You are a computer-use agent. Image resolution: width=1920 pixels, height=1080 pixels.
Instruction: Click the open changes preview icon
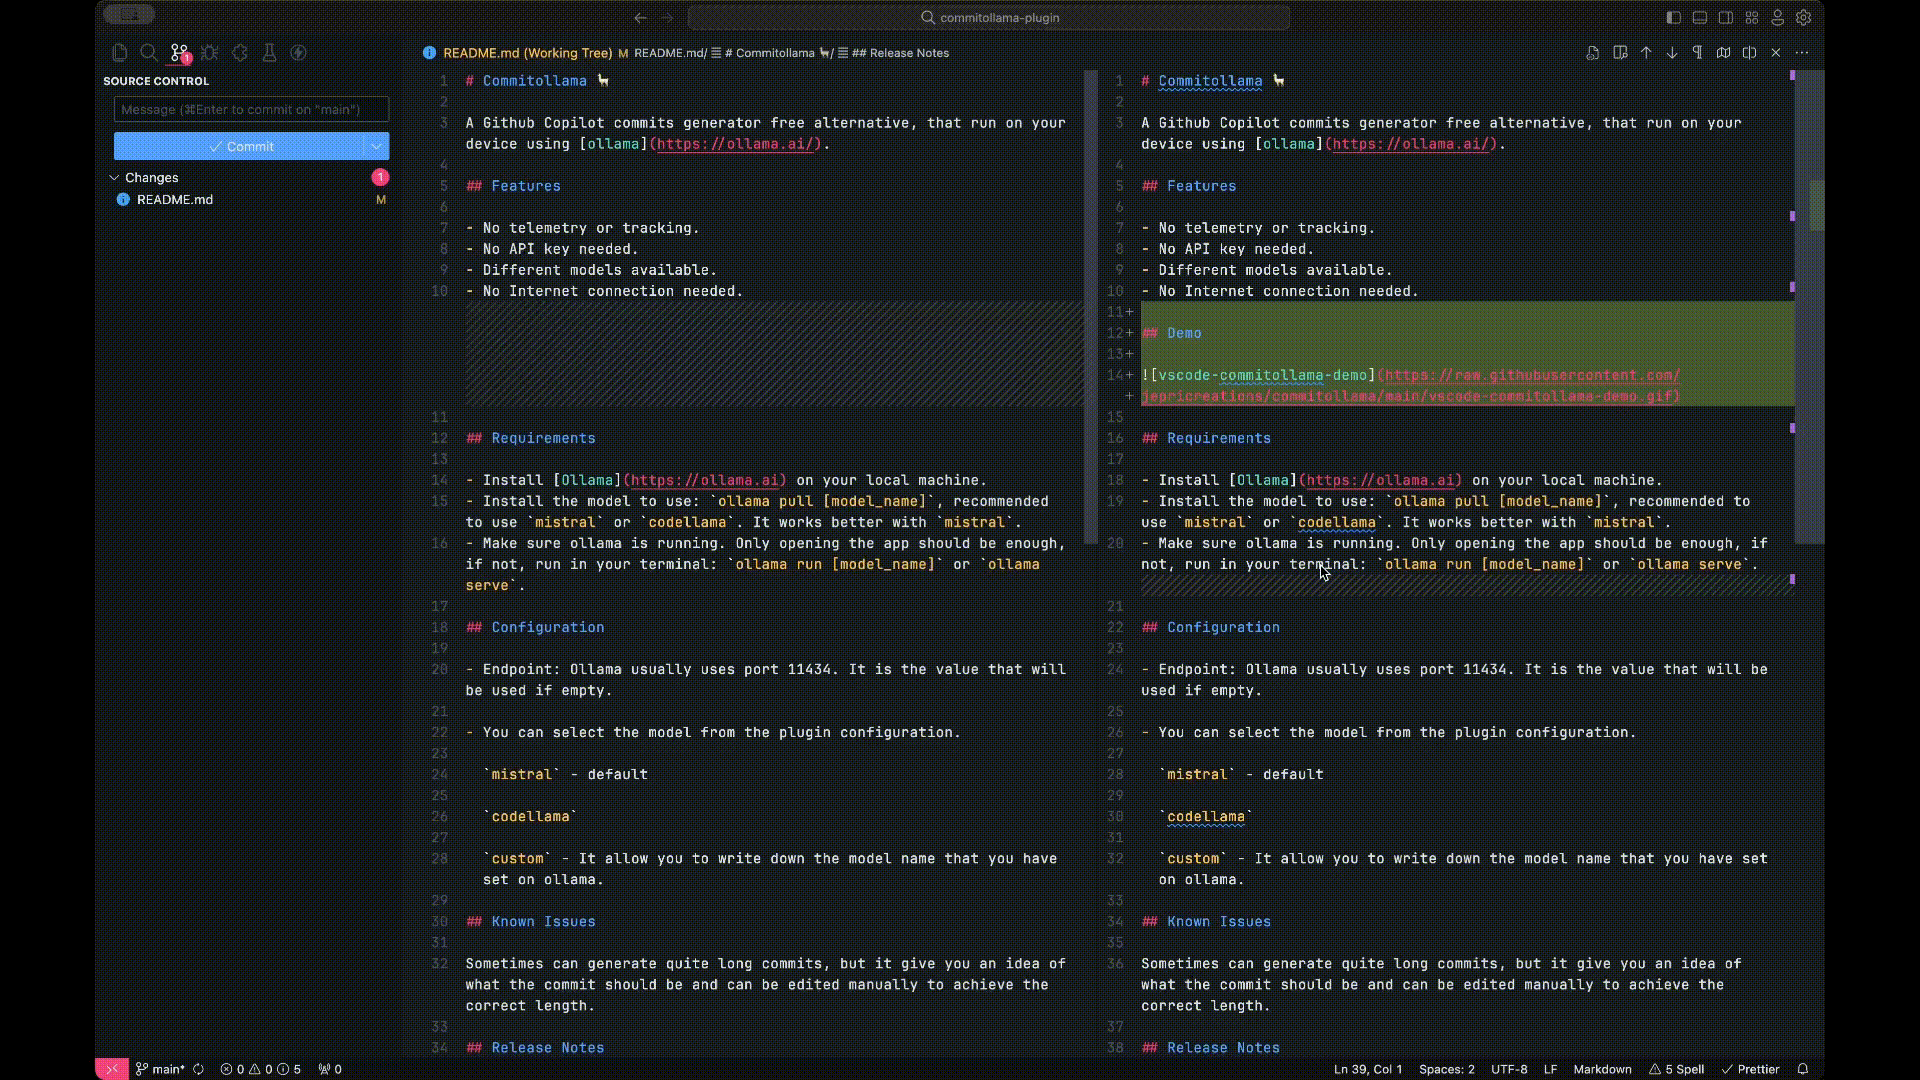click(x=1620, y=53)
